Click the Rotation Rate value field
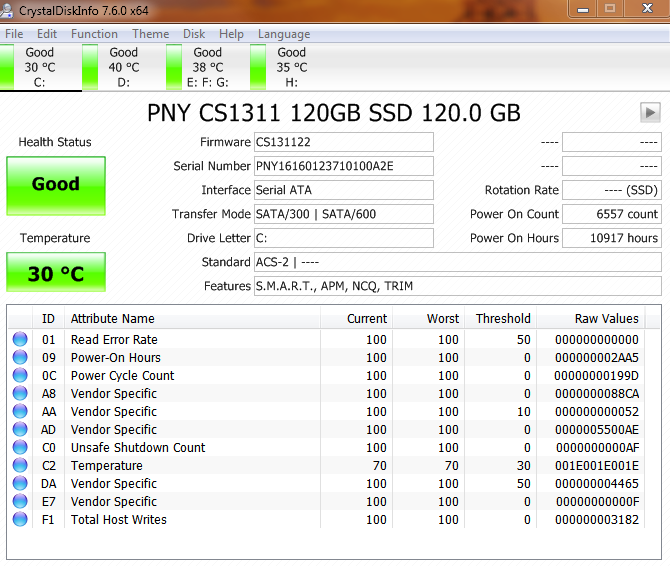This screenshot has width=670, height=566. (x=612, y=190)
